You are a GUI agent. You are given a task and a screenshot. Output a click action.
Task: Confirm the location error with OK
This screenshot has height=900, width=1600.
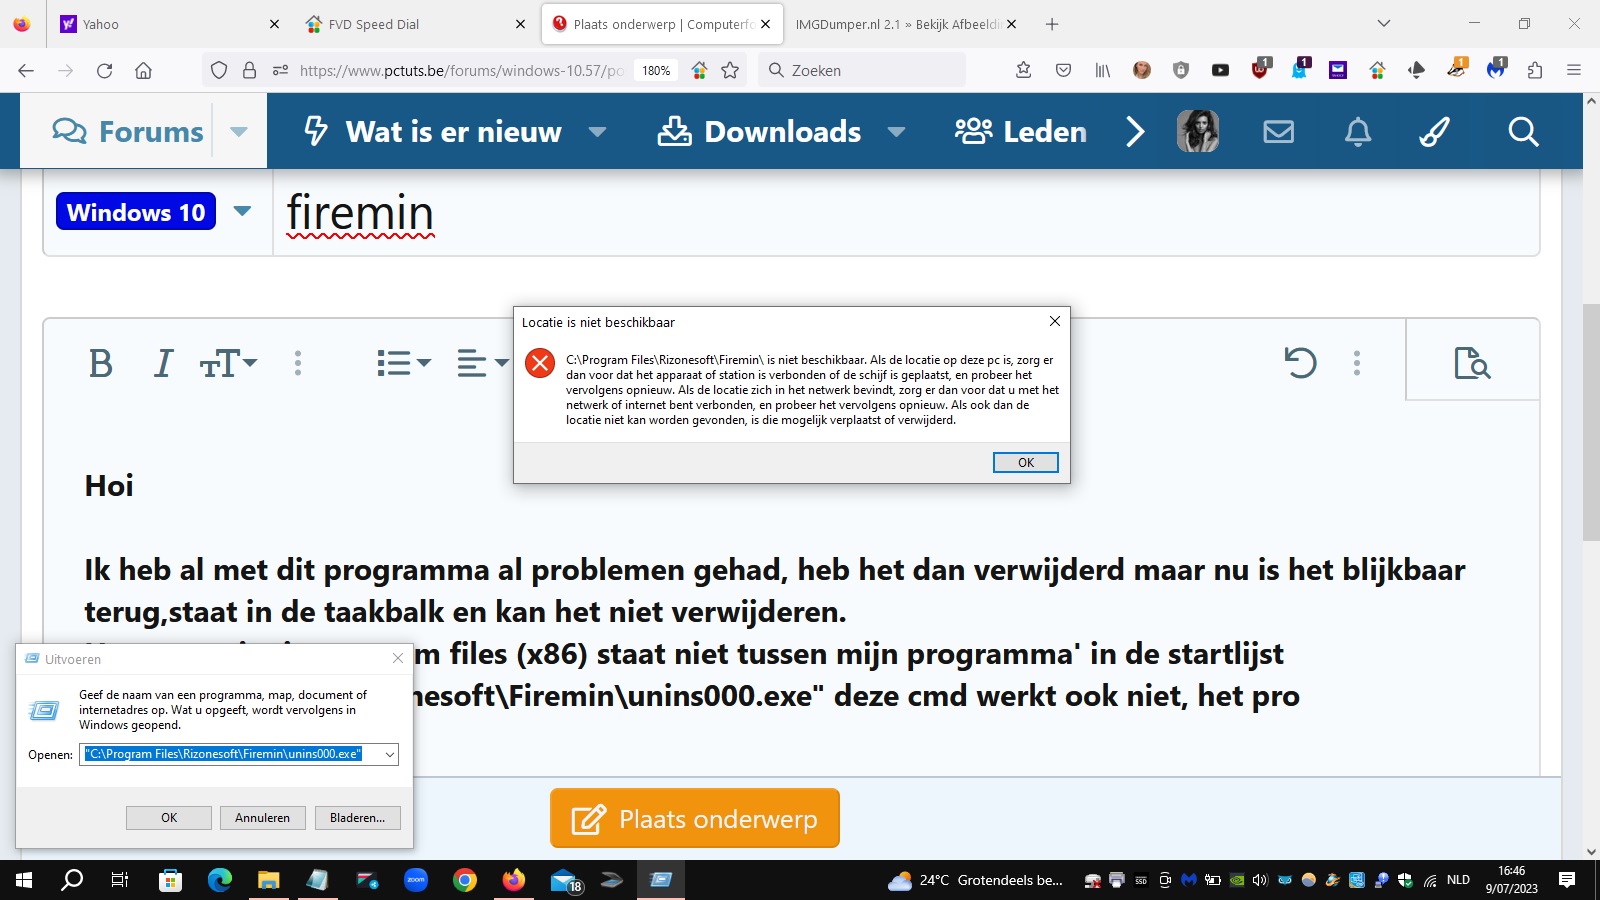(x=1025, y=461)
